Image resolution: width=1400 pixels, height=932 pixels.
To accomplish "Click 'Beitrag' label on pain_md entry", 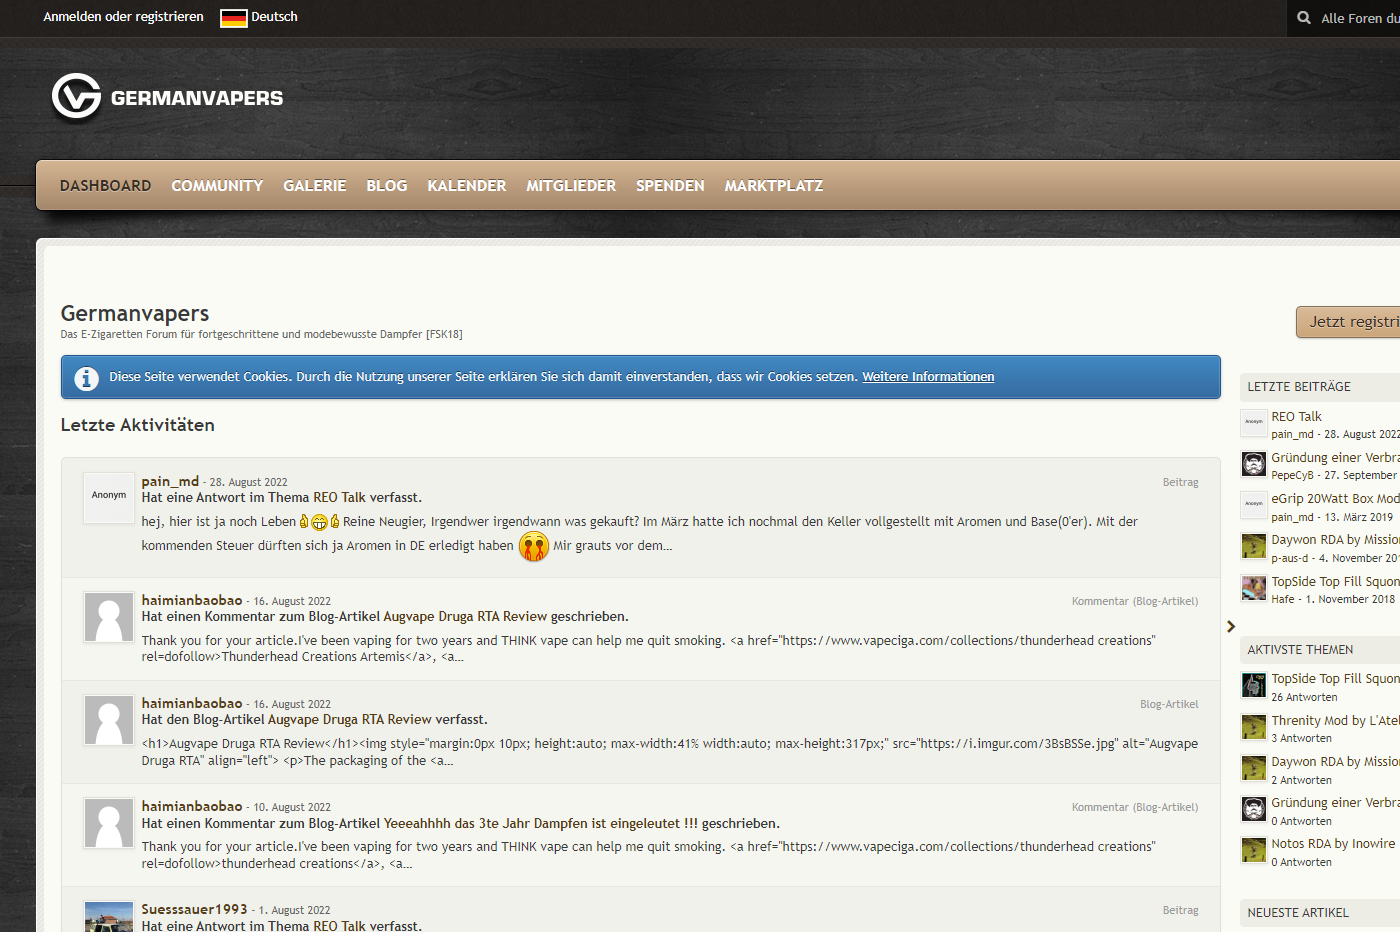I will [x=1180, y=482].
